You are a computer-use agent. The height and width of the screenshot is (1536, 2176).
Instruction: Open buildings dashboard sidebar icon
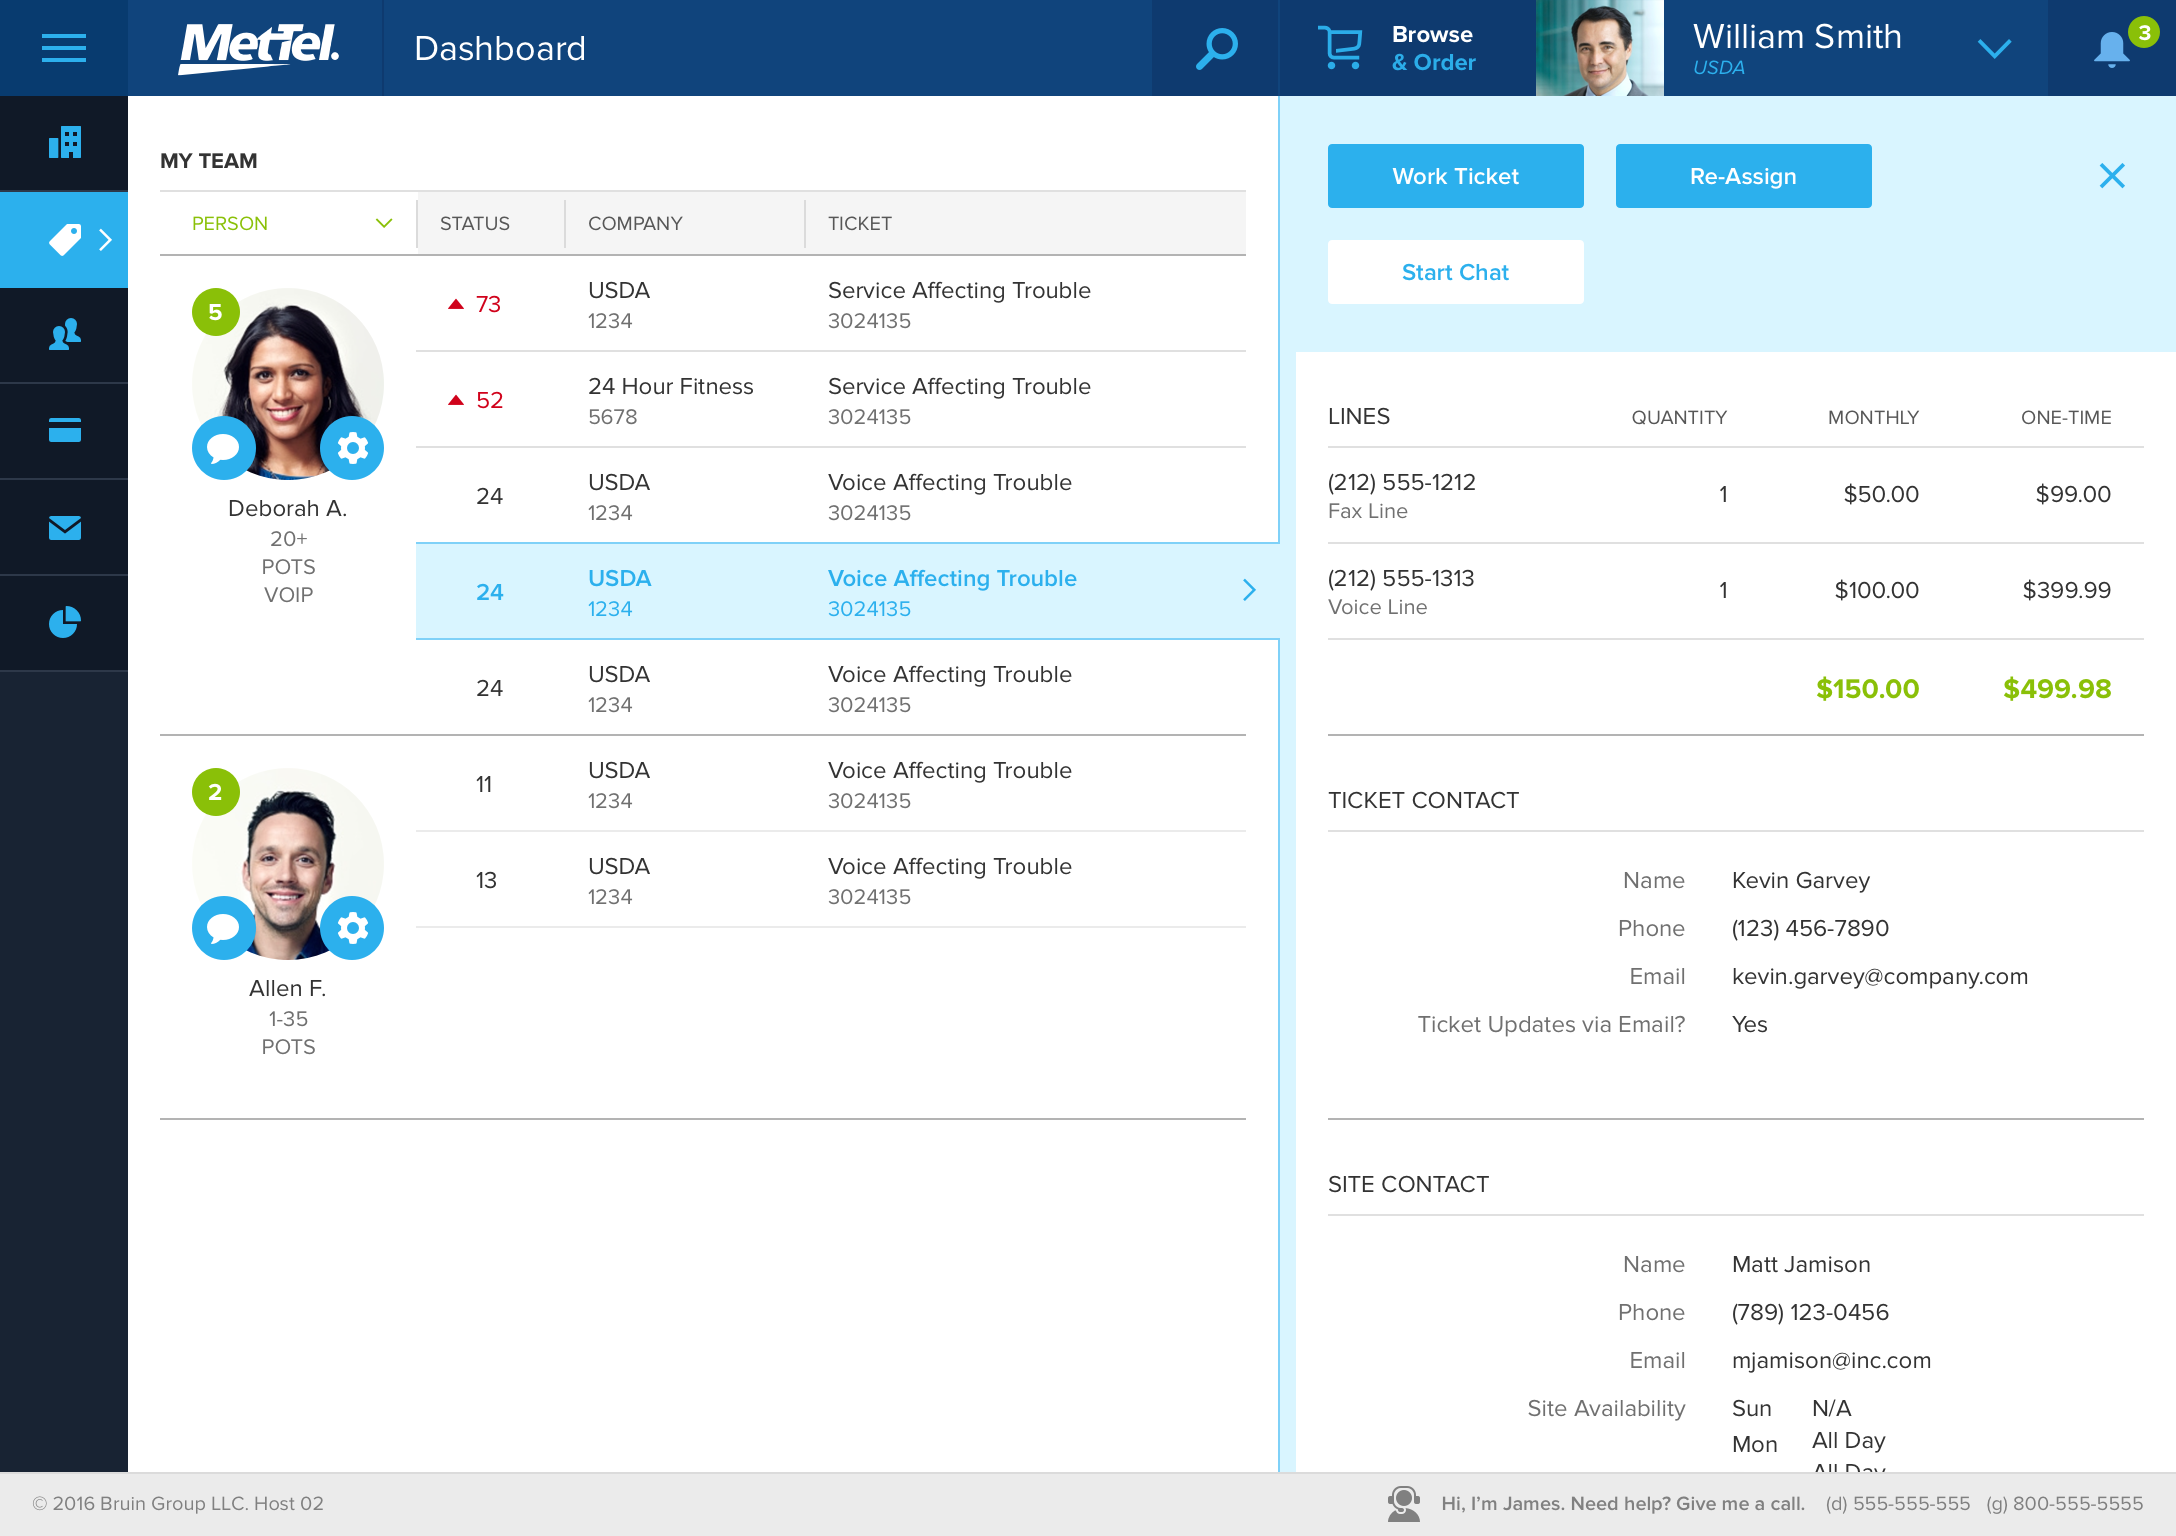(x=64, y=143)
